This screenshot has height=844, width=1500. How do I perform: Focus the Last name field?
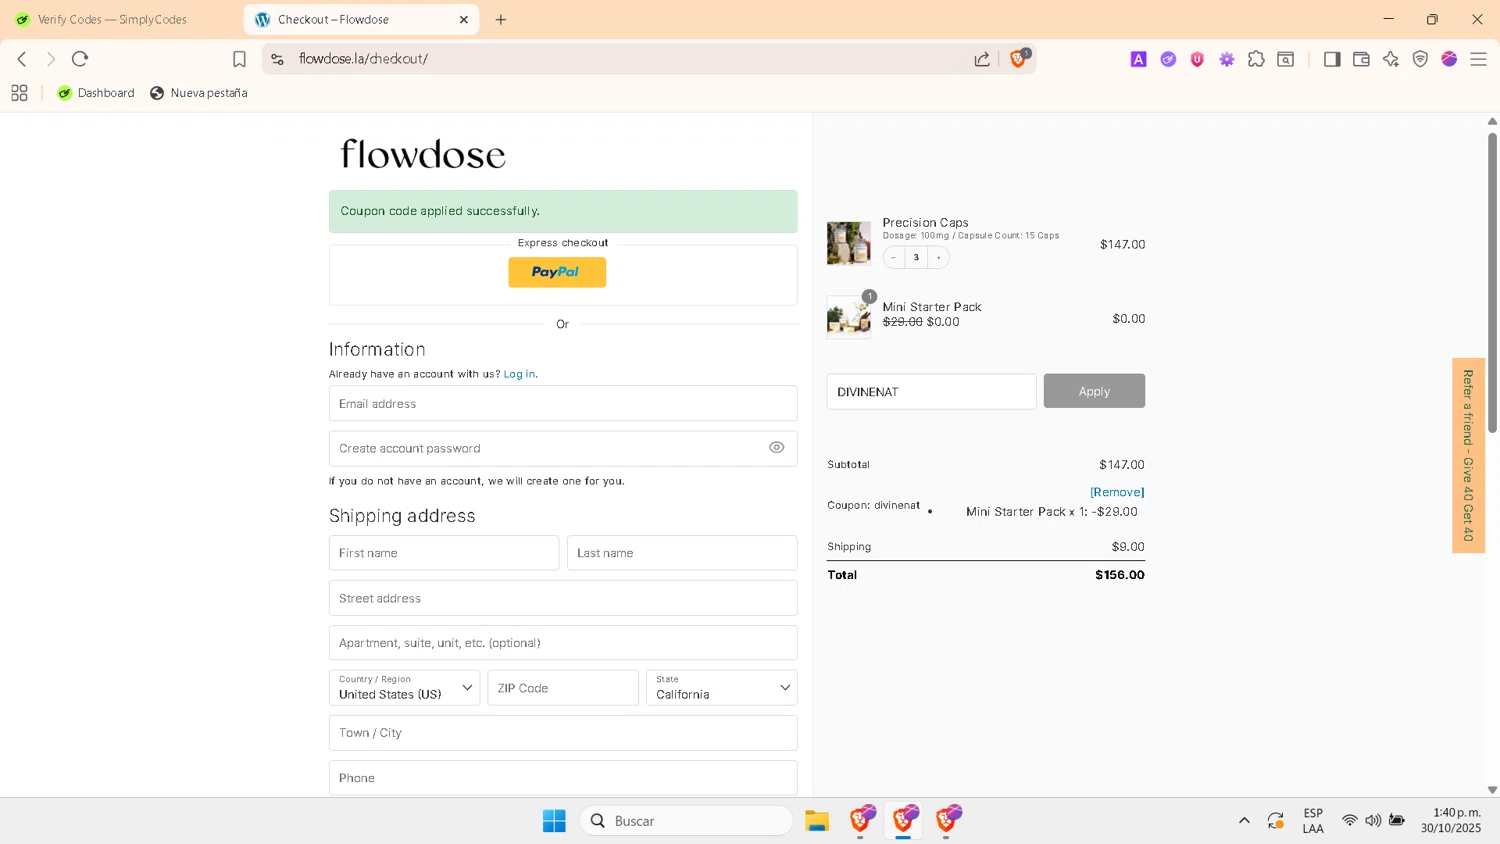(x=682, y=553)
